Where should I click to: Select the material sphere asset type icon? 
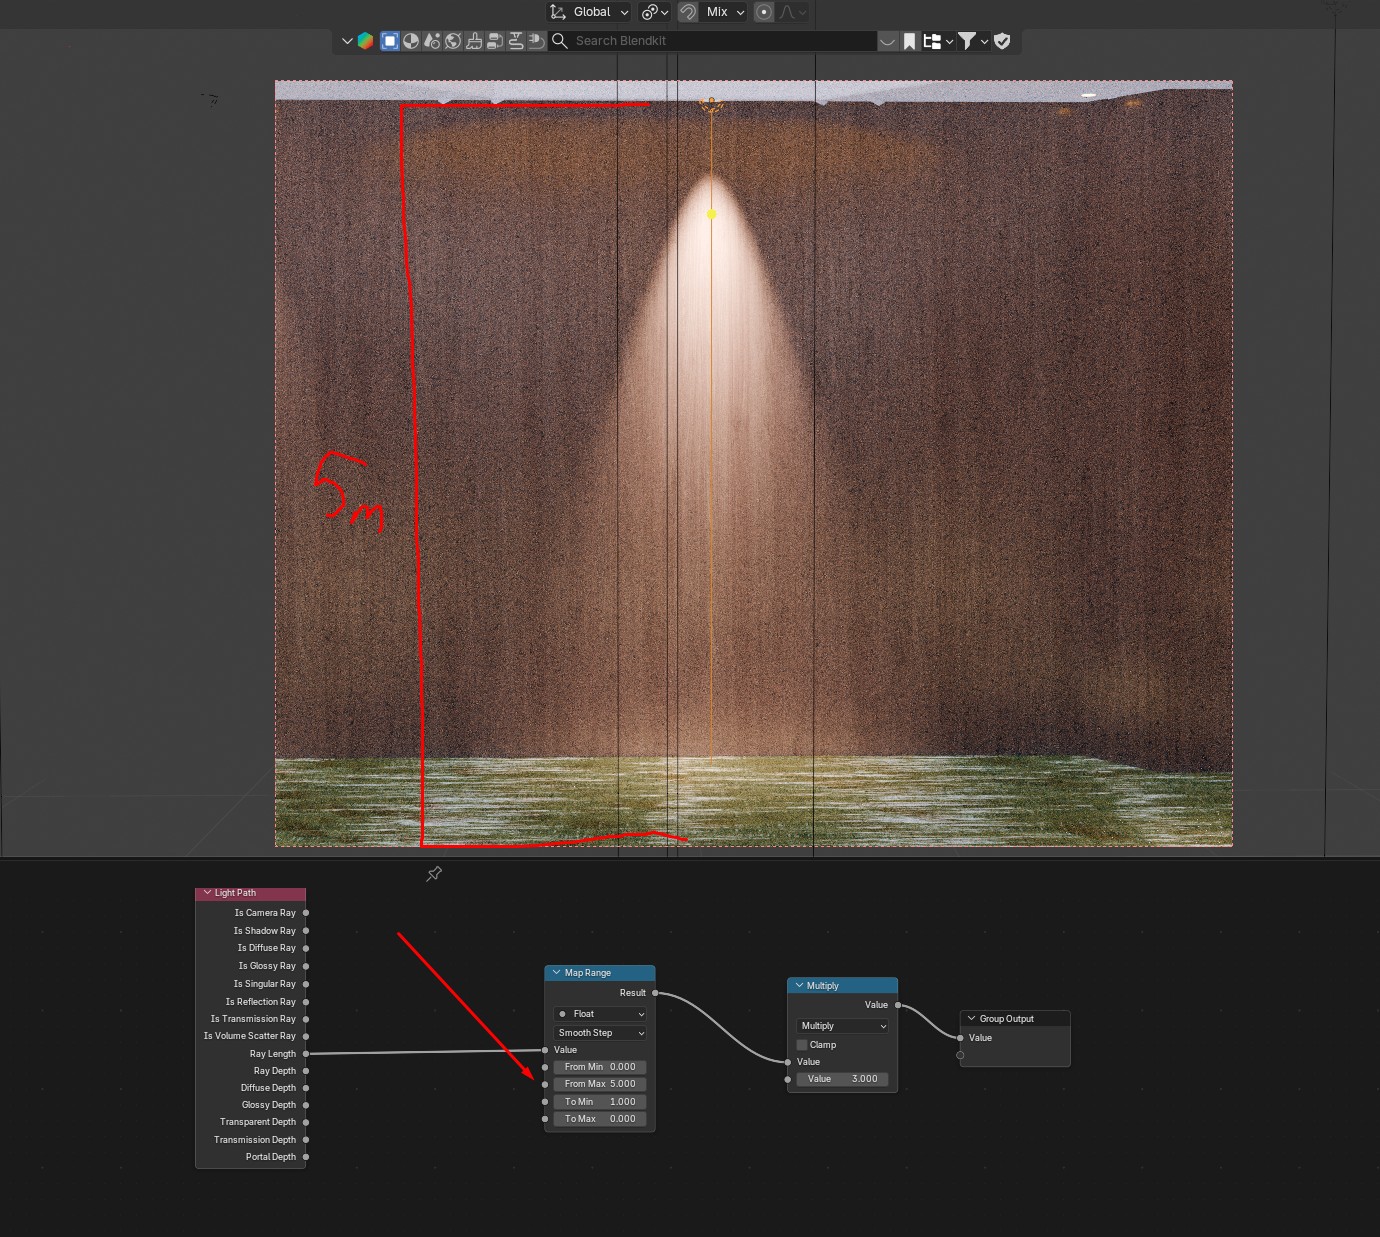tap(411, 41)
